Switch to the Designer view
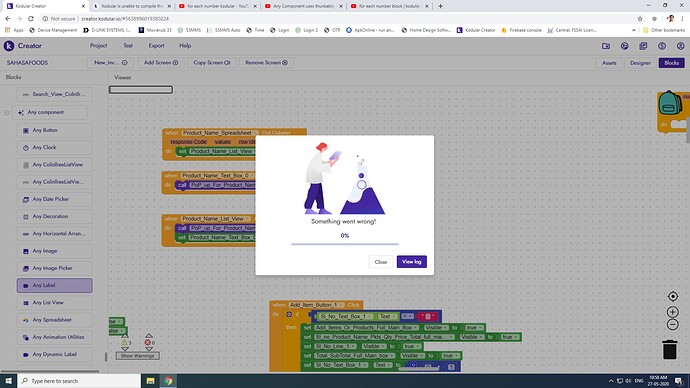 (x=640, y=63)
